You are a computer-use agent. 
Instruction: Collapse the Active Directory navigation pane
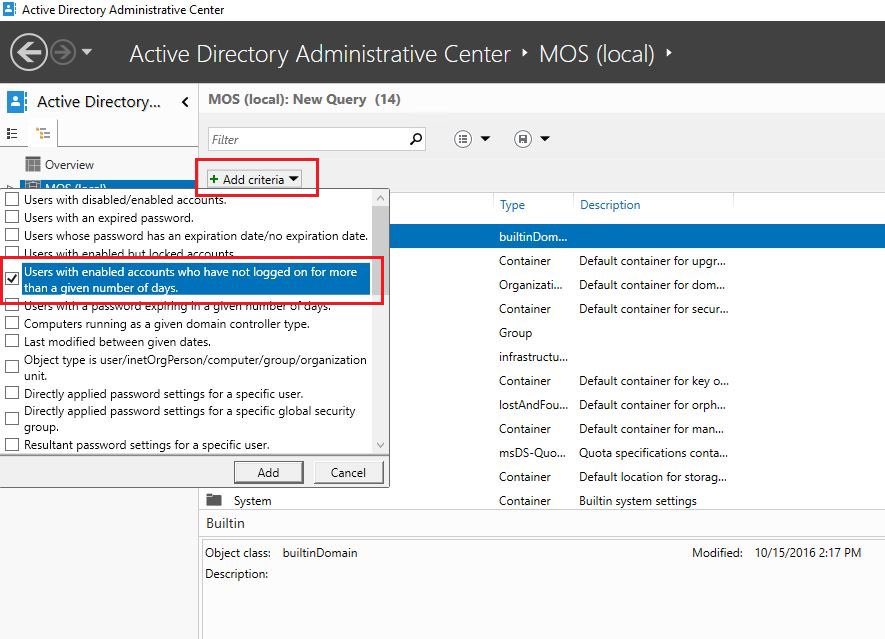(x=185, y=102)
